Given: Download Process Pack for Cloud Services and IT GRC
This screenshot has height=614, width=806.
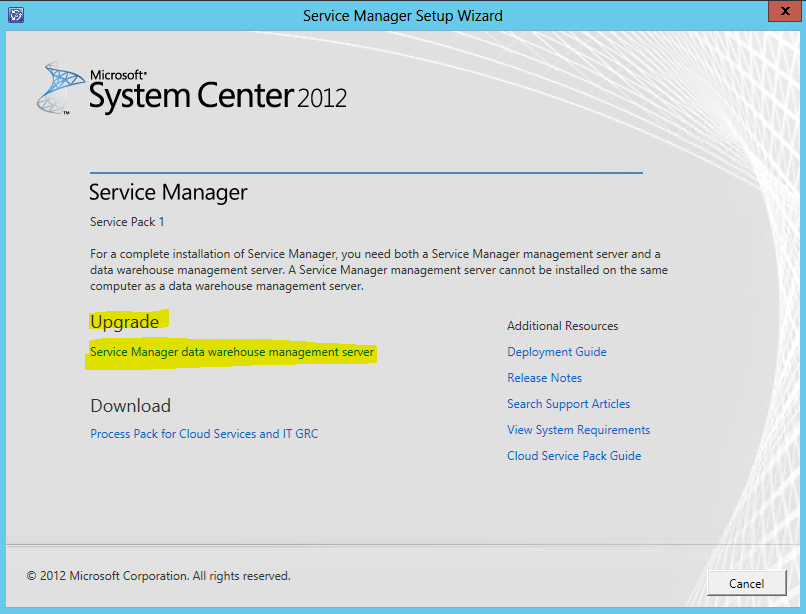Looking at the screenshot, I should coord(204,434).
